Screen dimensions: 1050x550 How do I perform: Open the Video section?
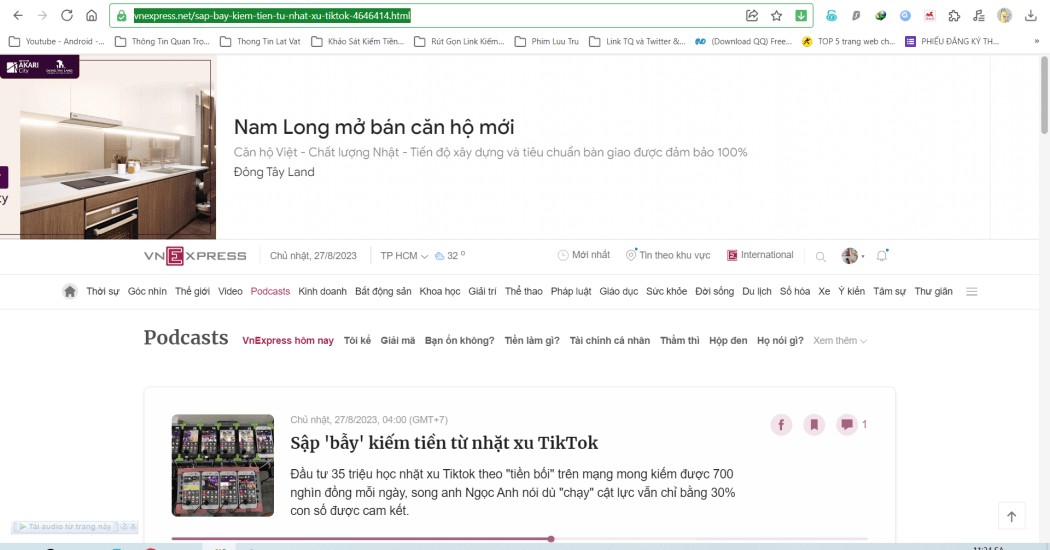[x=230, y=291]
